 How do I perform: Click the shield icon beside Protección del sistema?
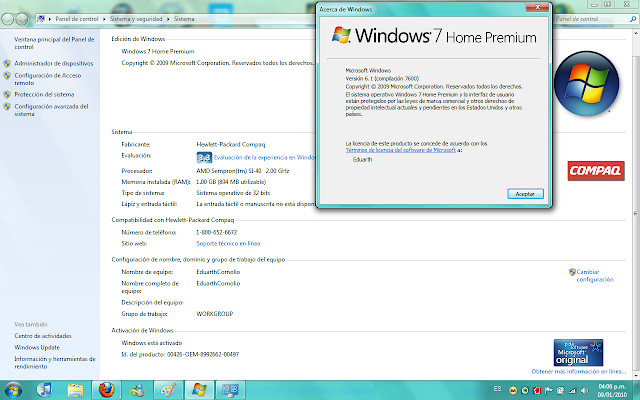coord(7,94)
